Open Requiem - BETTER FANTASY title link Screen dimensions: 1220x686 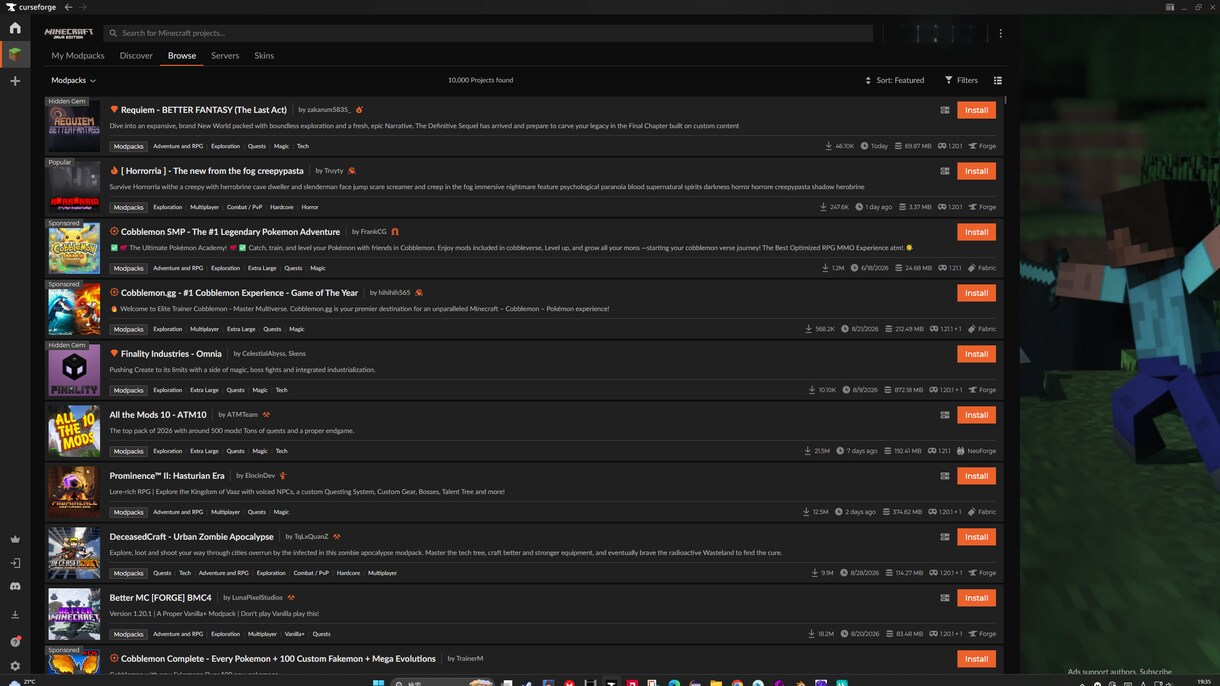[x=204, y=110]
